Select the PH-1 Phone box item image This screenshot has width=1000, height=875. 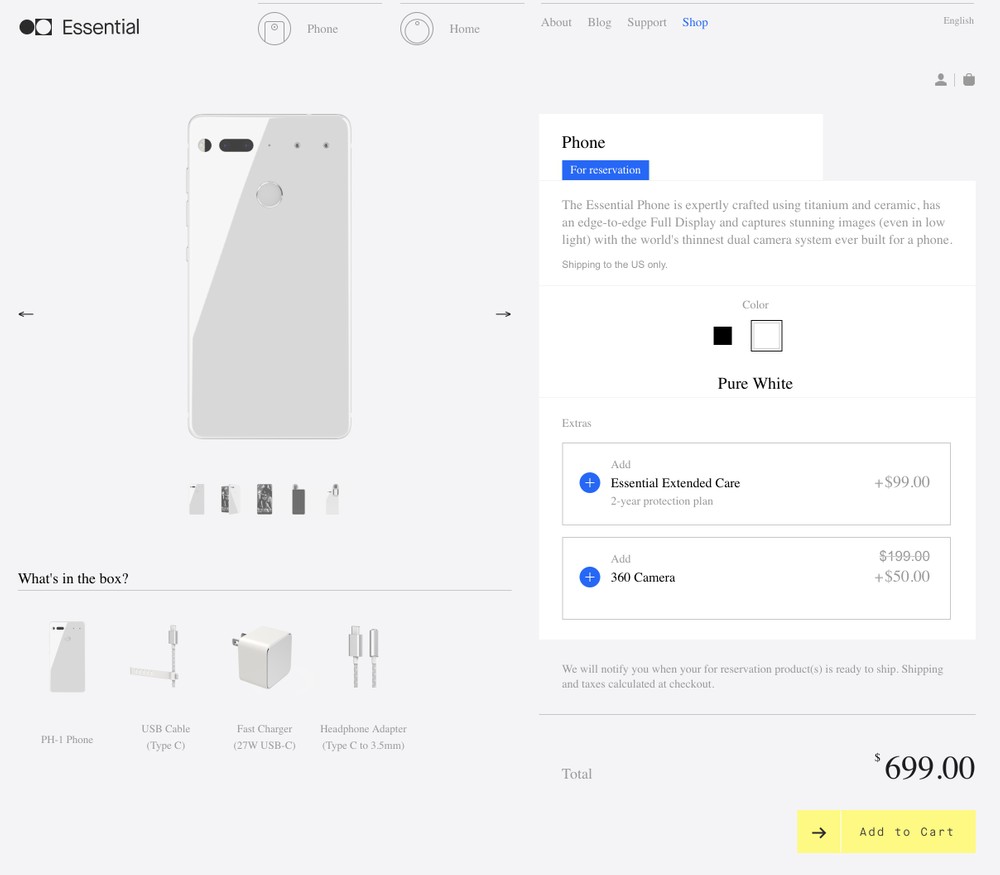click(x=68, y=656)
